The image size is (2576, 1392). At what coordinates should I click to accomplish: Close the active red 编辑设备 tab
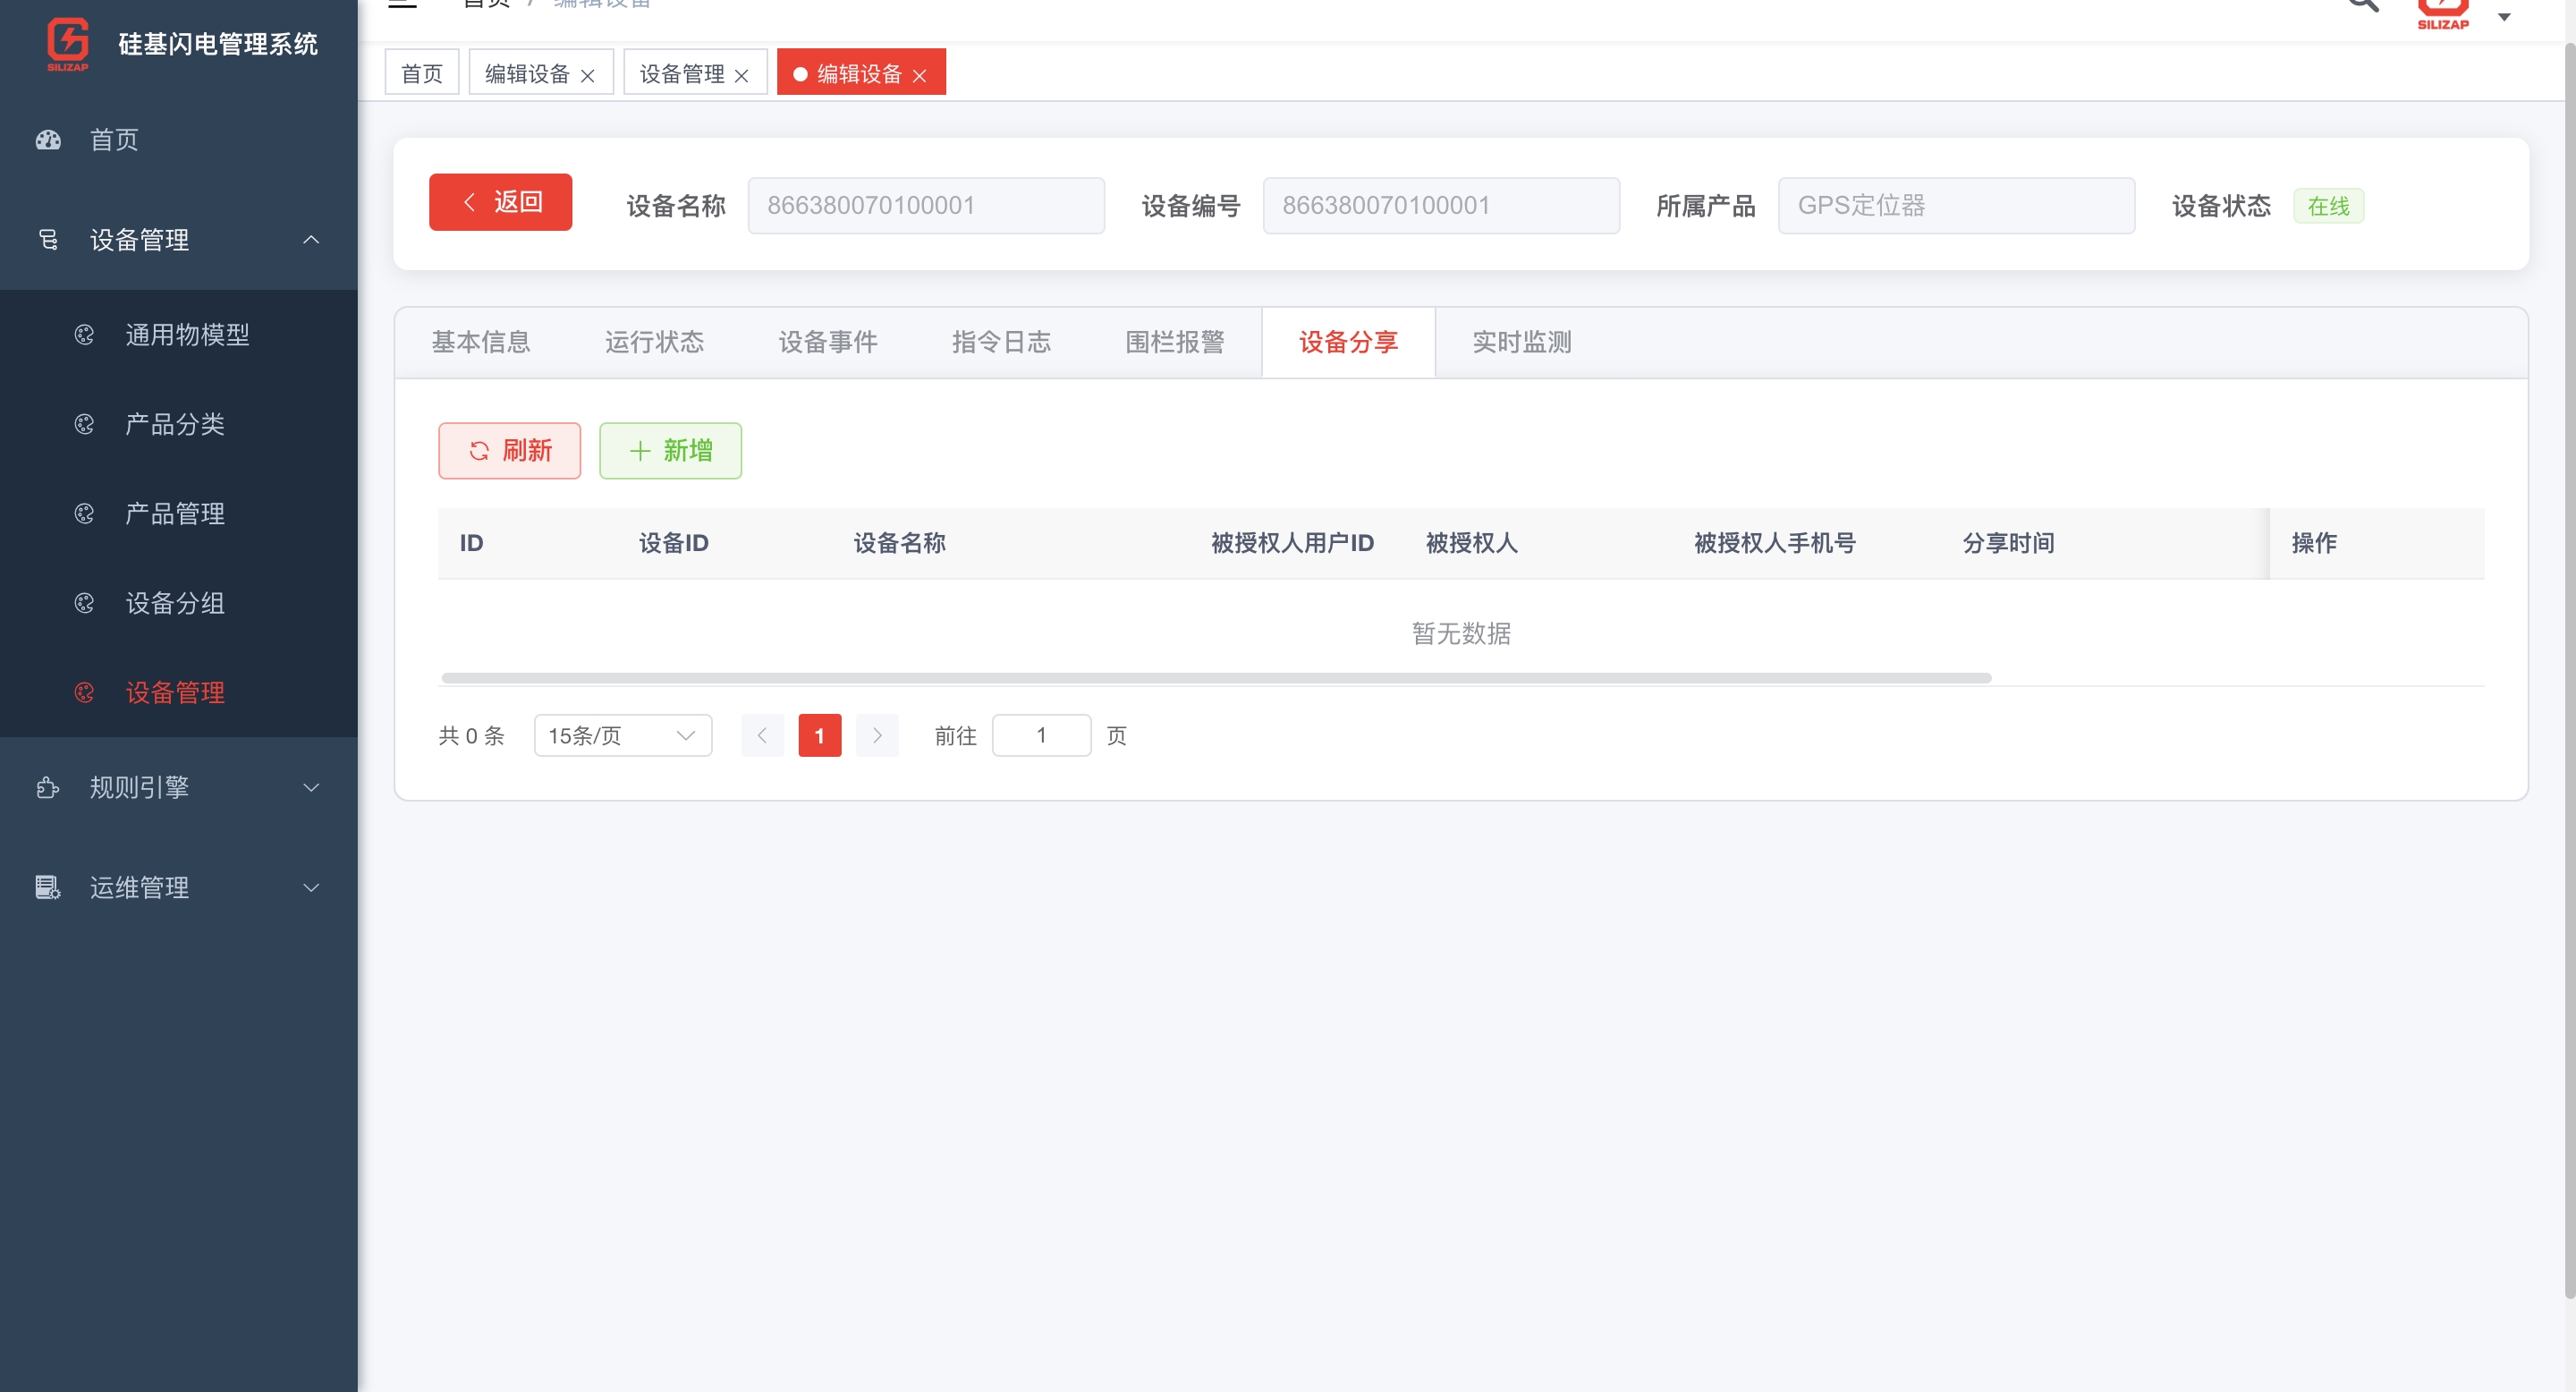pyautogui.click(x=920, y=76)
